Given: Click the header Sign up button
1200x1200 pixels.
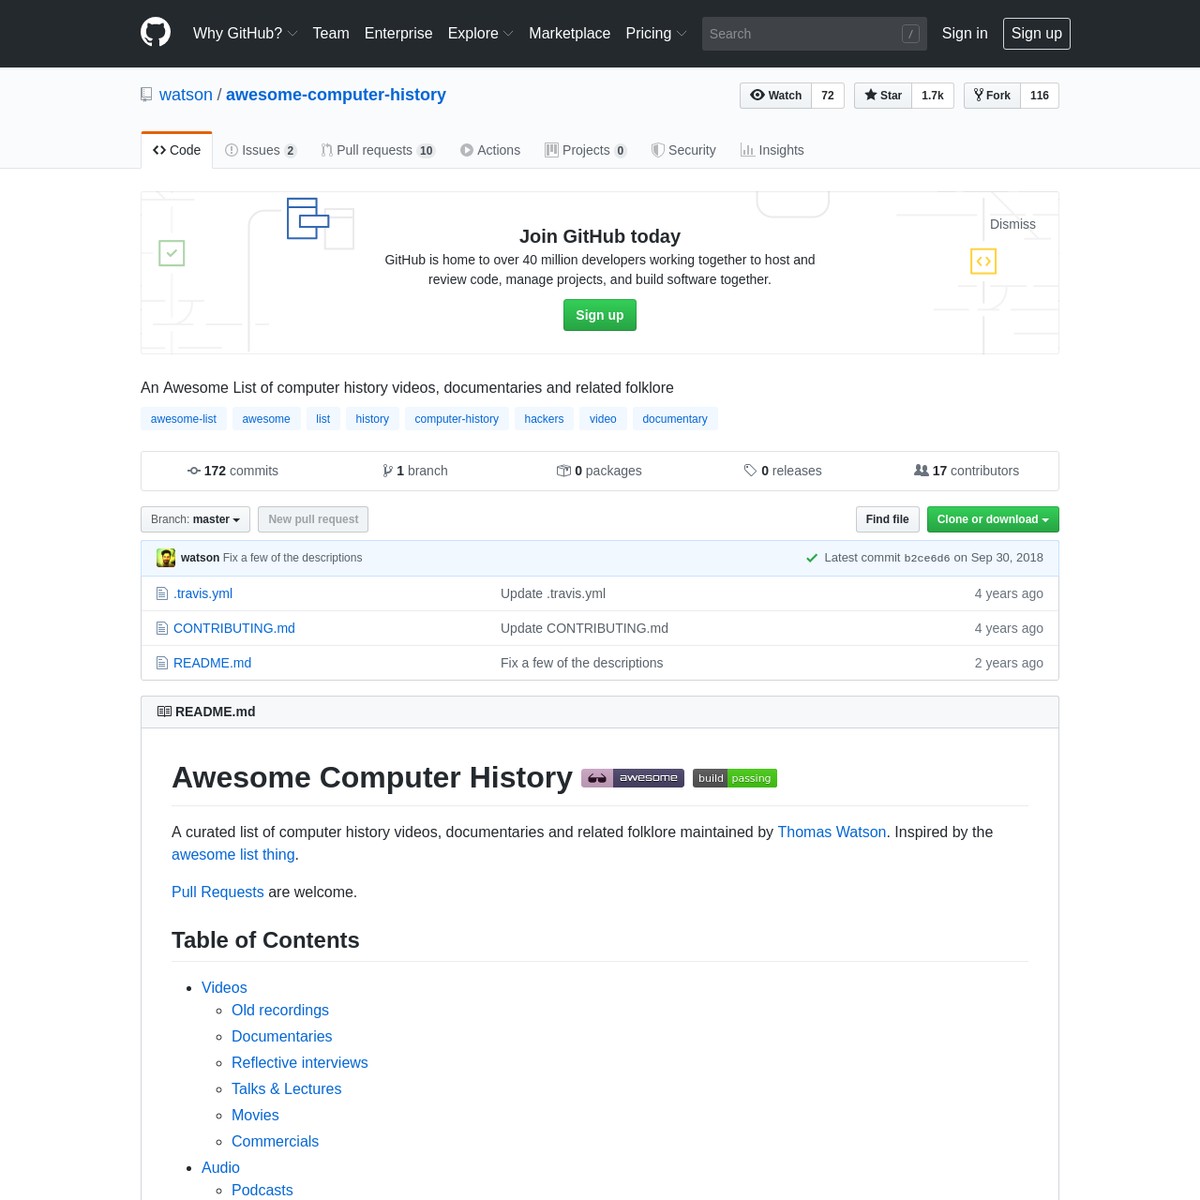Looking at the screenshot, I should [x=1037, y=33].
